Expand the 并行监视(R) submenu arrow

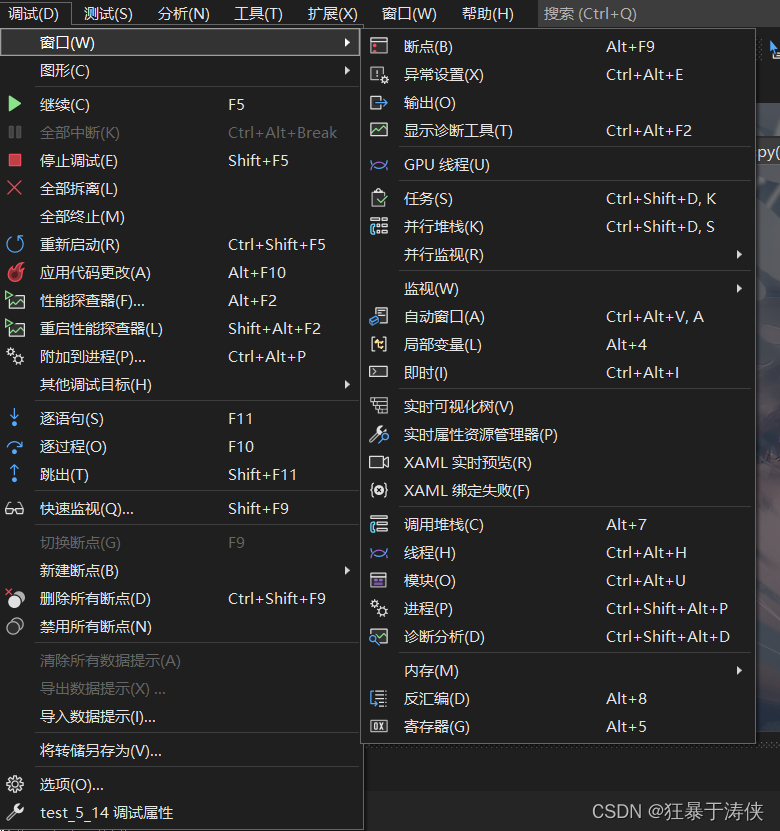[739, 254]
